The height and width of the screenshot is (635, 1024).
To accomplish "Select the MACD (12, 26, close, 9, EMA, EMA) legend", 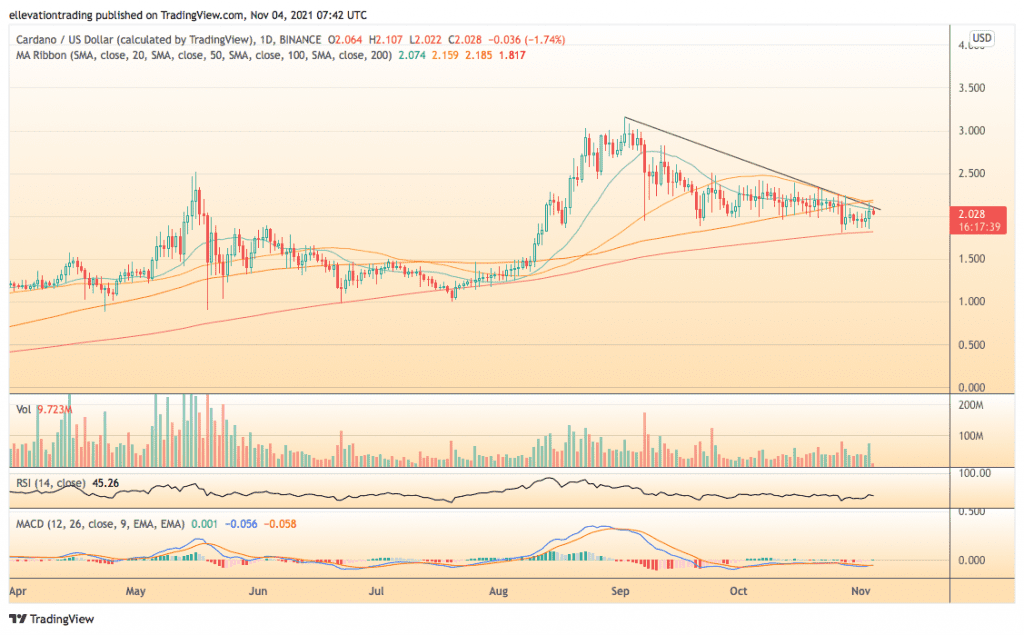I will coord(100,524).
